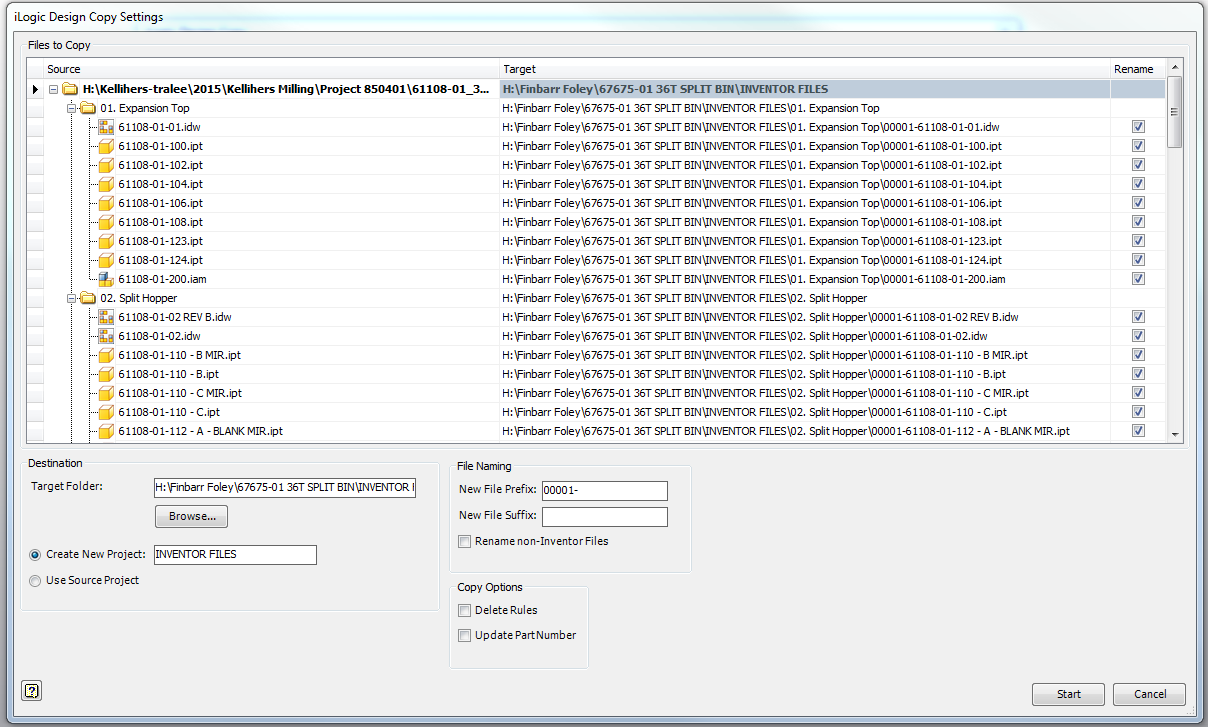Click the 61108-01-200.iam assembly icon
The image size is (1208, 727).
[x=106, y=279]
